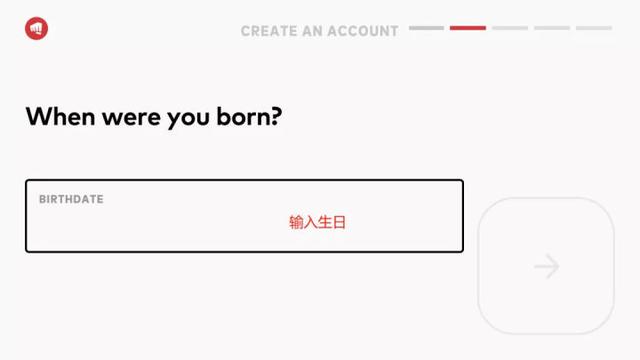The height and width of the screenshot is (360, 640).
Task: Click the word When in the heading
Action: [60, 117]
